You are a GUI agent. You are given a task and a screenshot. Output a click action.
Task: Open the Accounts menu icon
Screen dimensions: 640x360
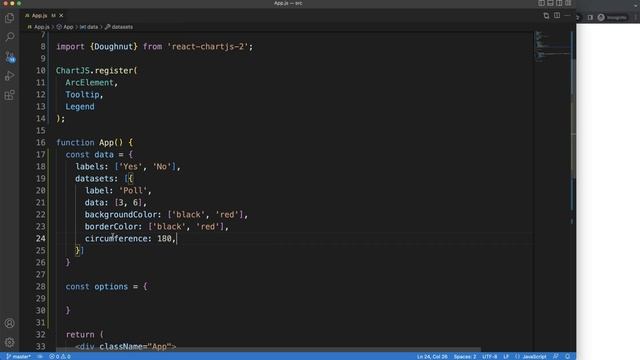coord(9,323)
